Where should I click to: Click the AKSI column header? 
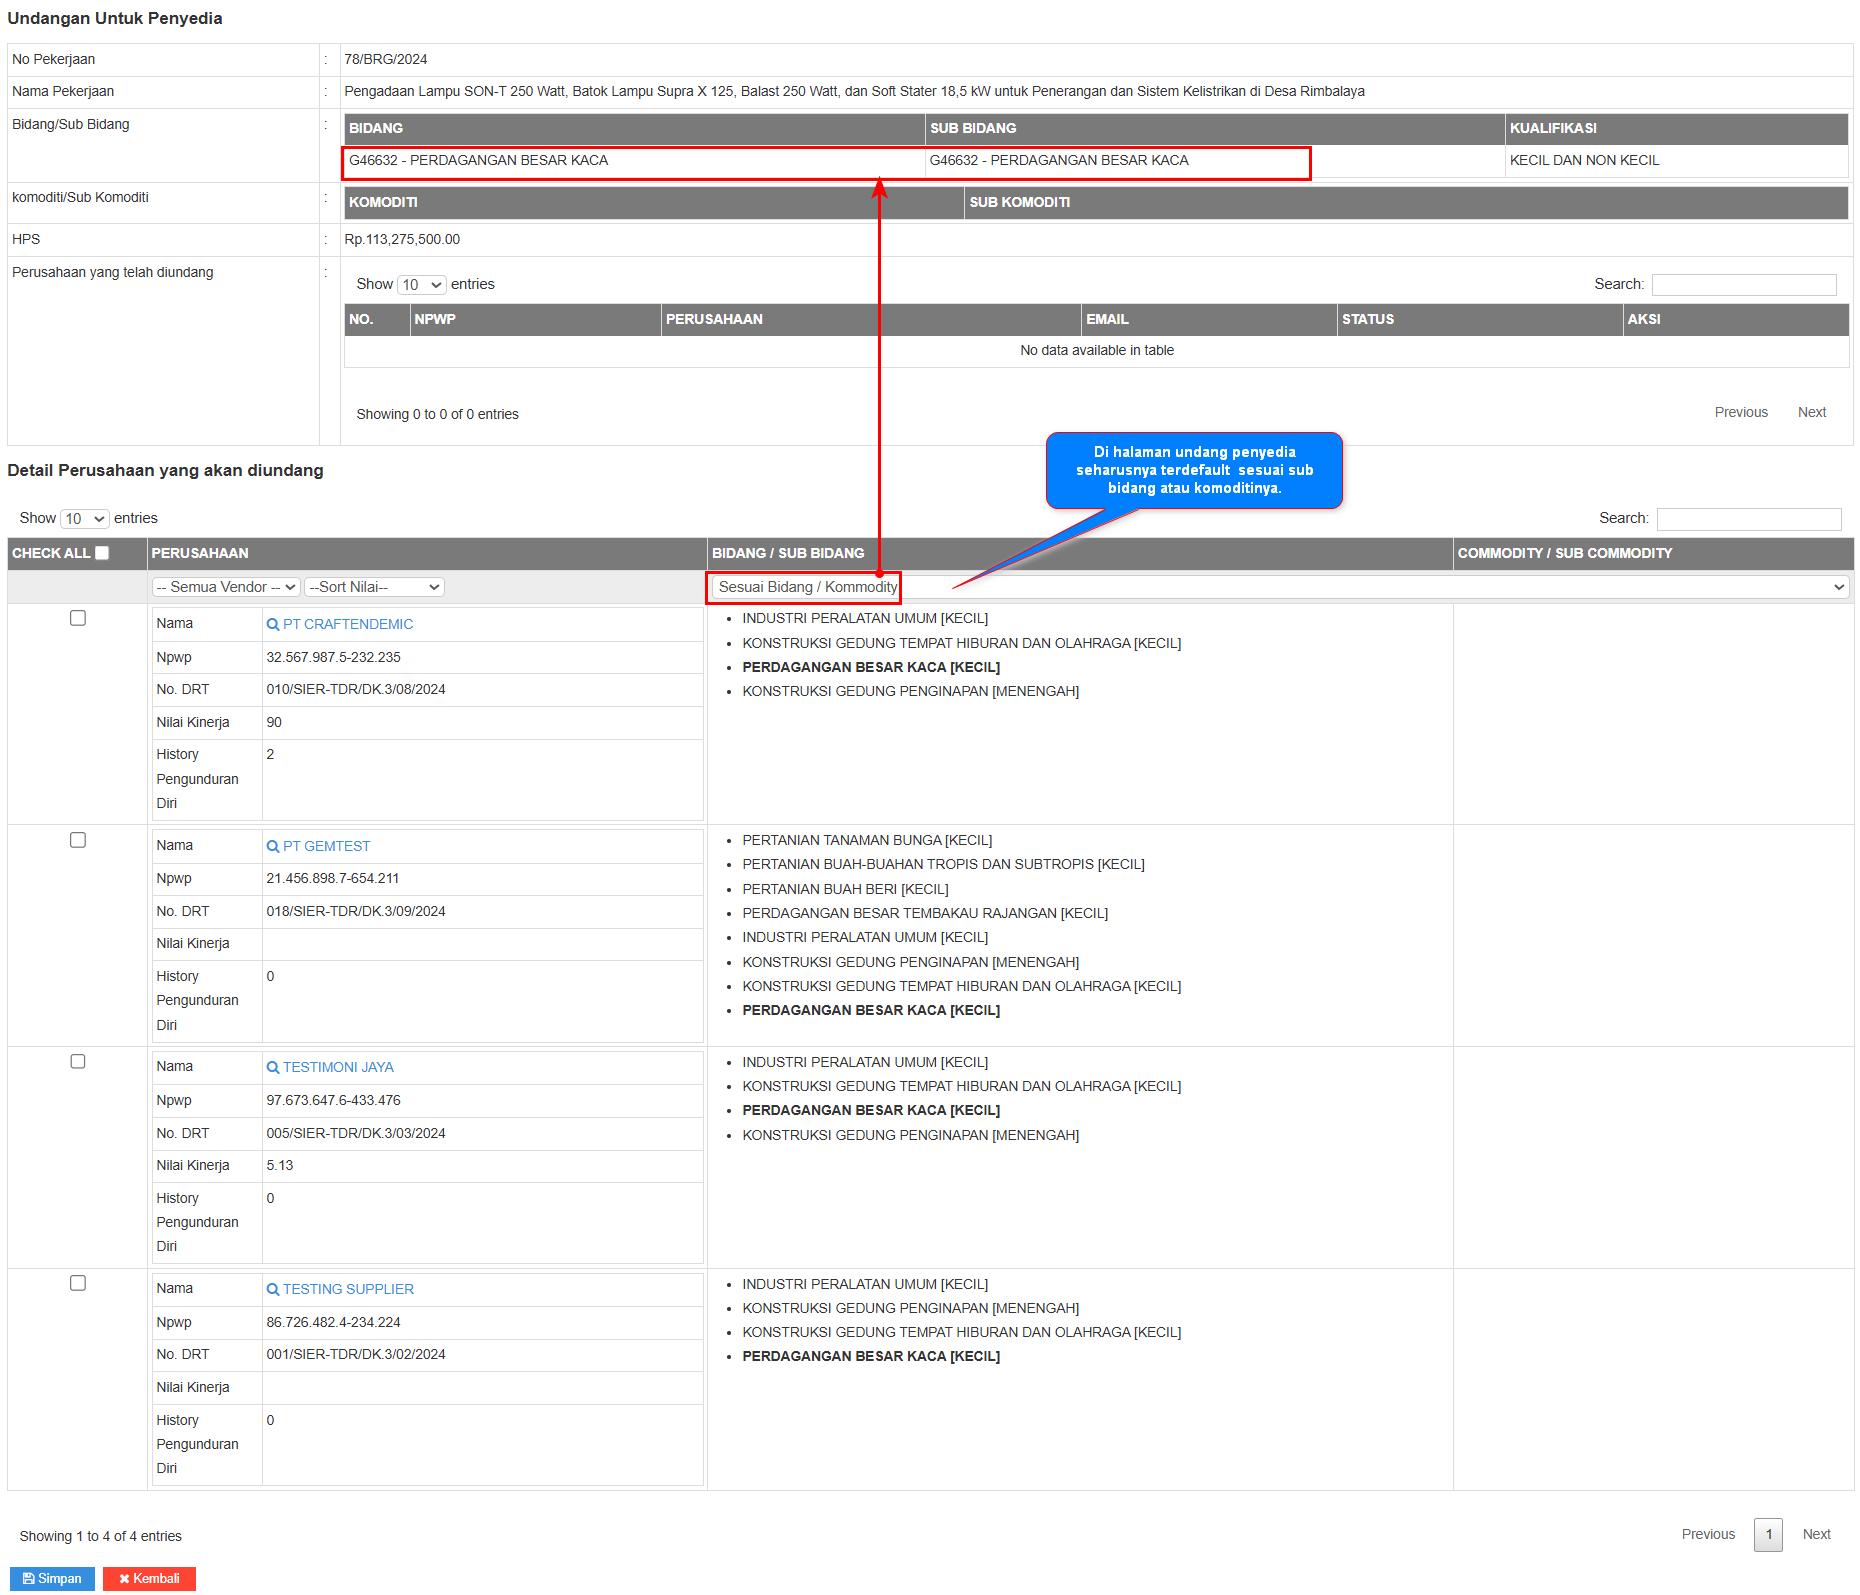tap(1736, 320)
